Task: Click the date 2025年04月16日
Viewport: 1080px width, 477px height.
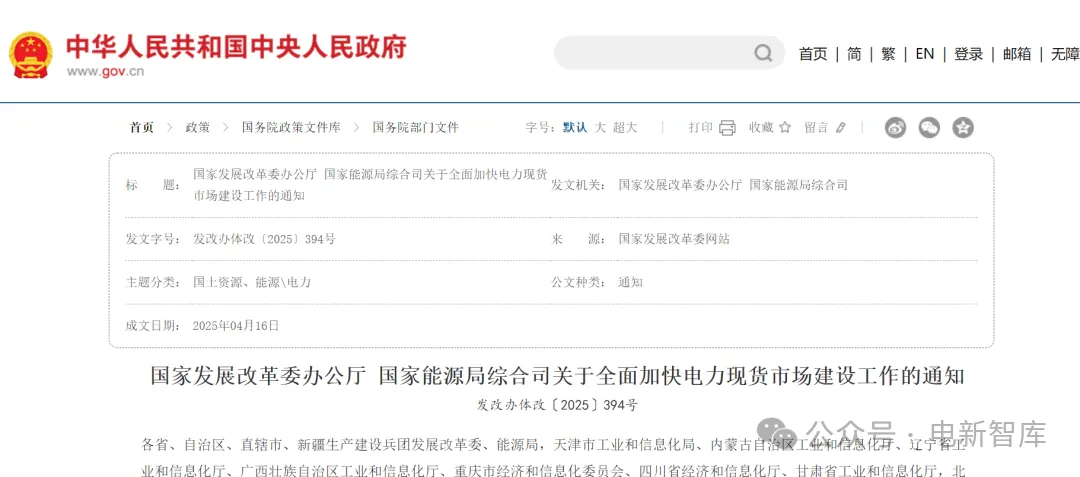Action: tap(236, 326)
